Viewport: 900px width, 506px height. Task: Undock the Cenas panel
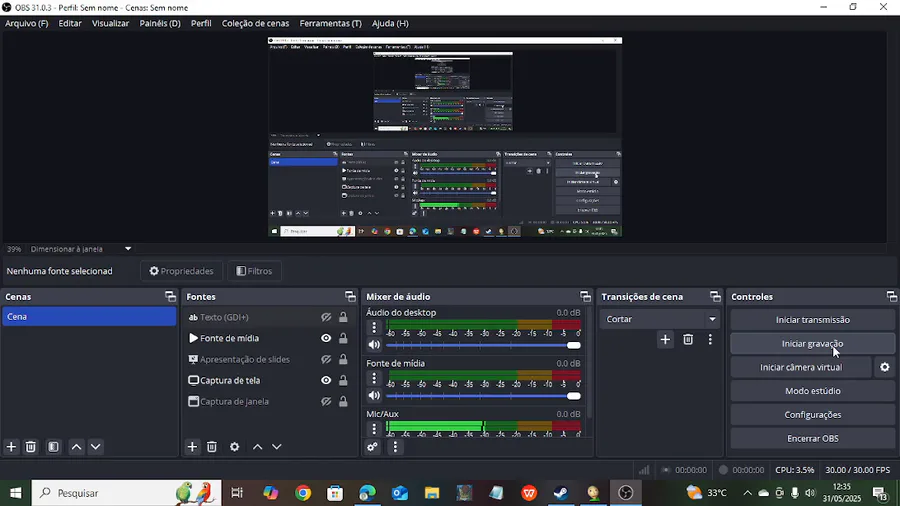[170, 297]
